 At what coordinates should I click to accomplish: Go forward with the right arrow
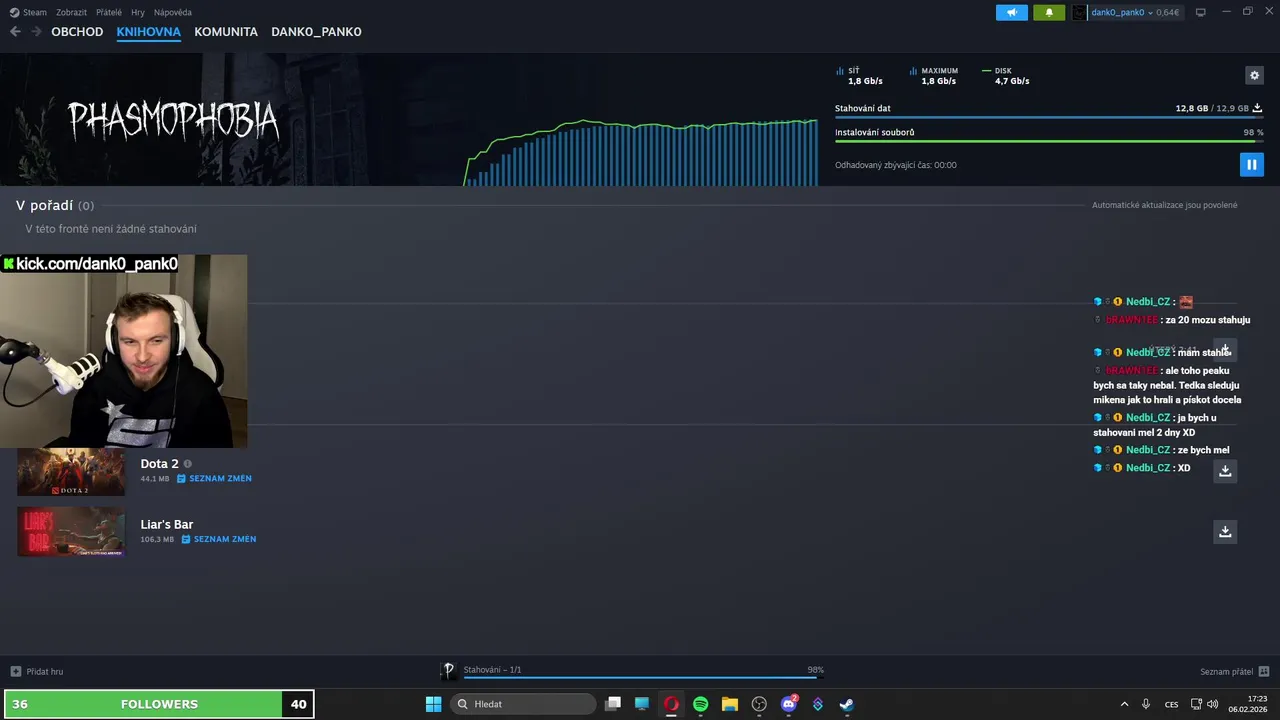pos(36,31)
